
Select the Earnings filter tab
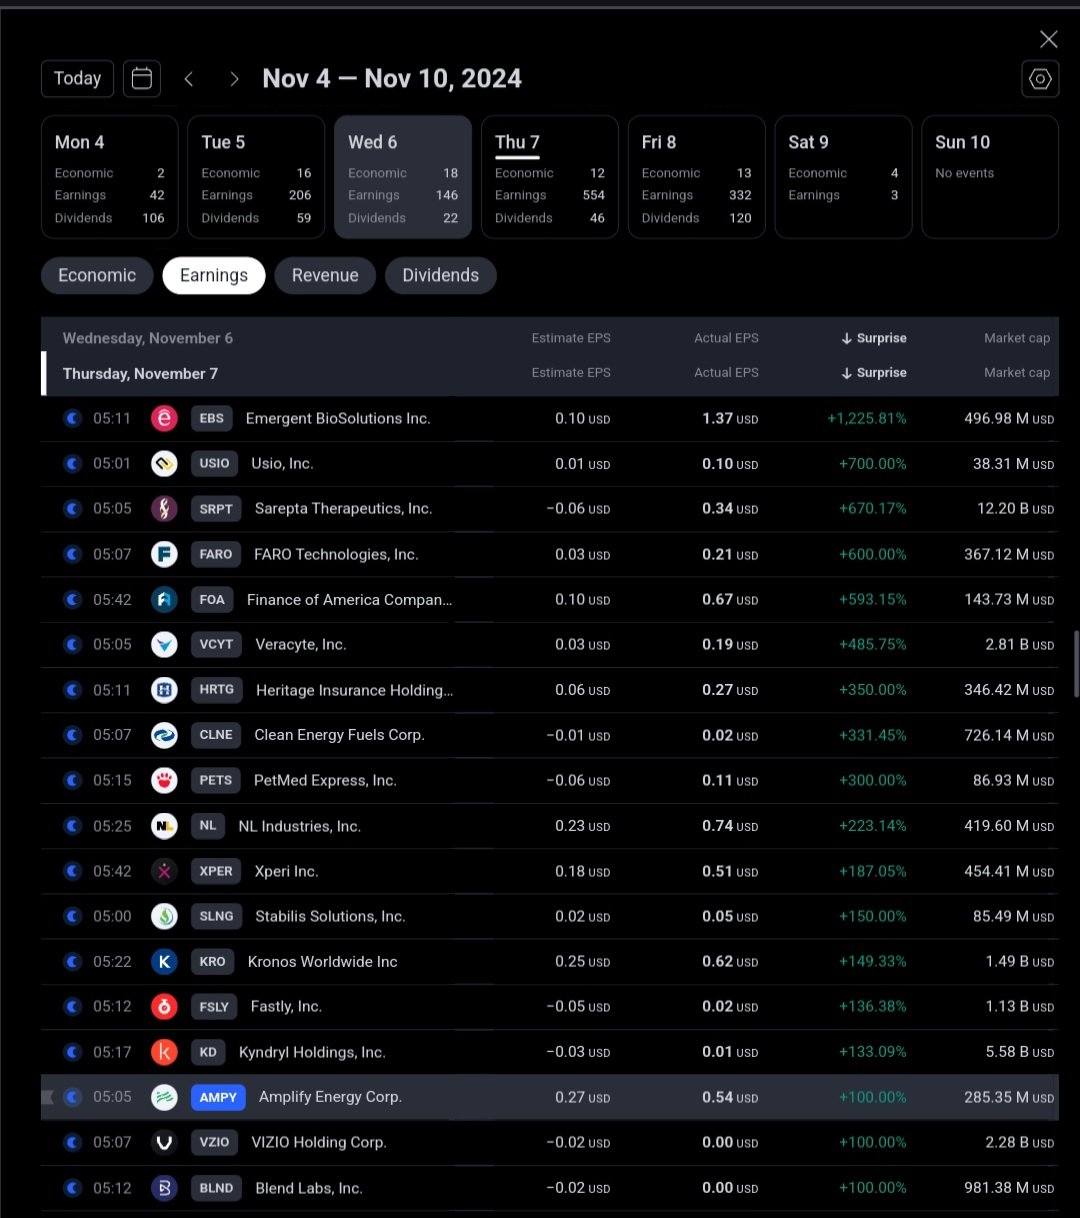(x=214, y=276)
